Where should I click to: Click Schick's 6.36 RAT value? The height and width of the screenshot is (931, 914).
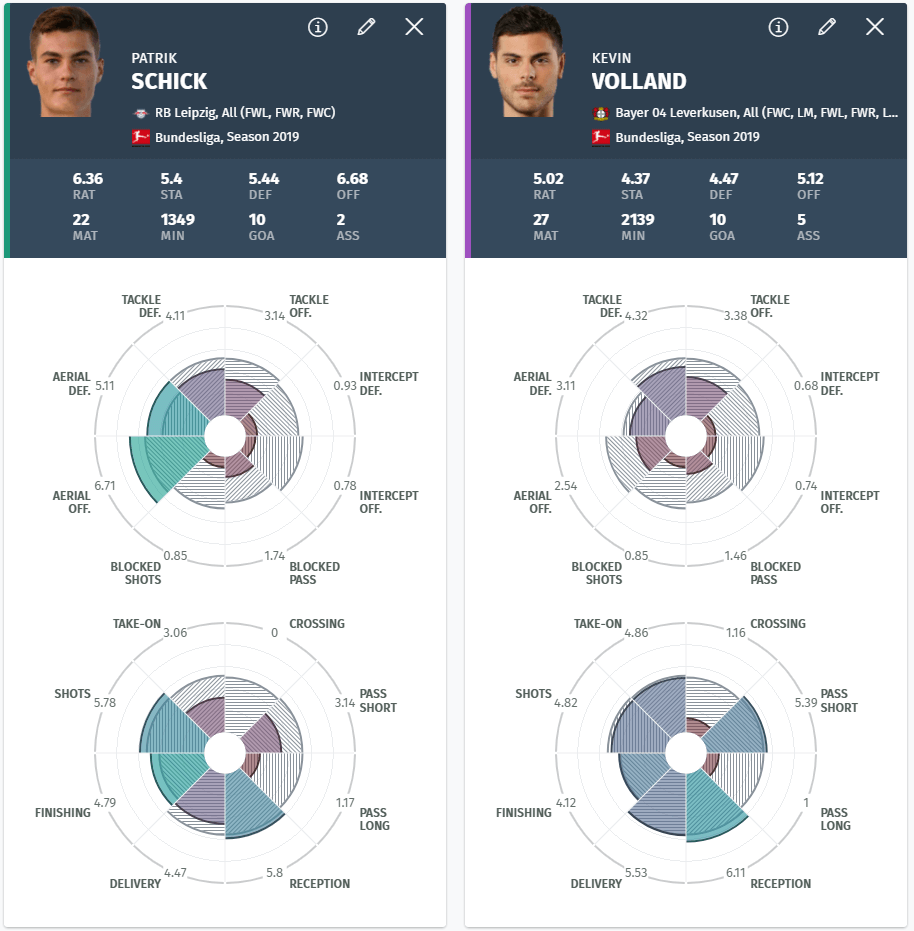tap(88, 179)
